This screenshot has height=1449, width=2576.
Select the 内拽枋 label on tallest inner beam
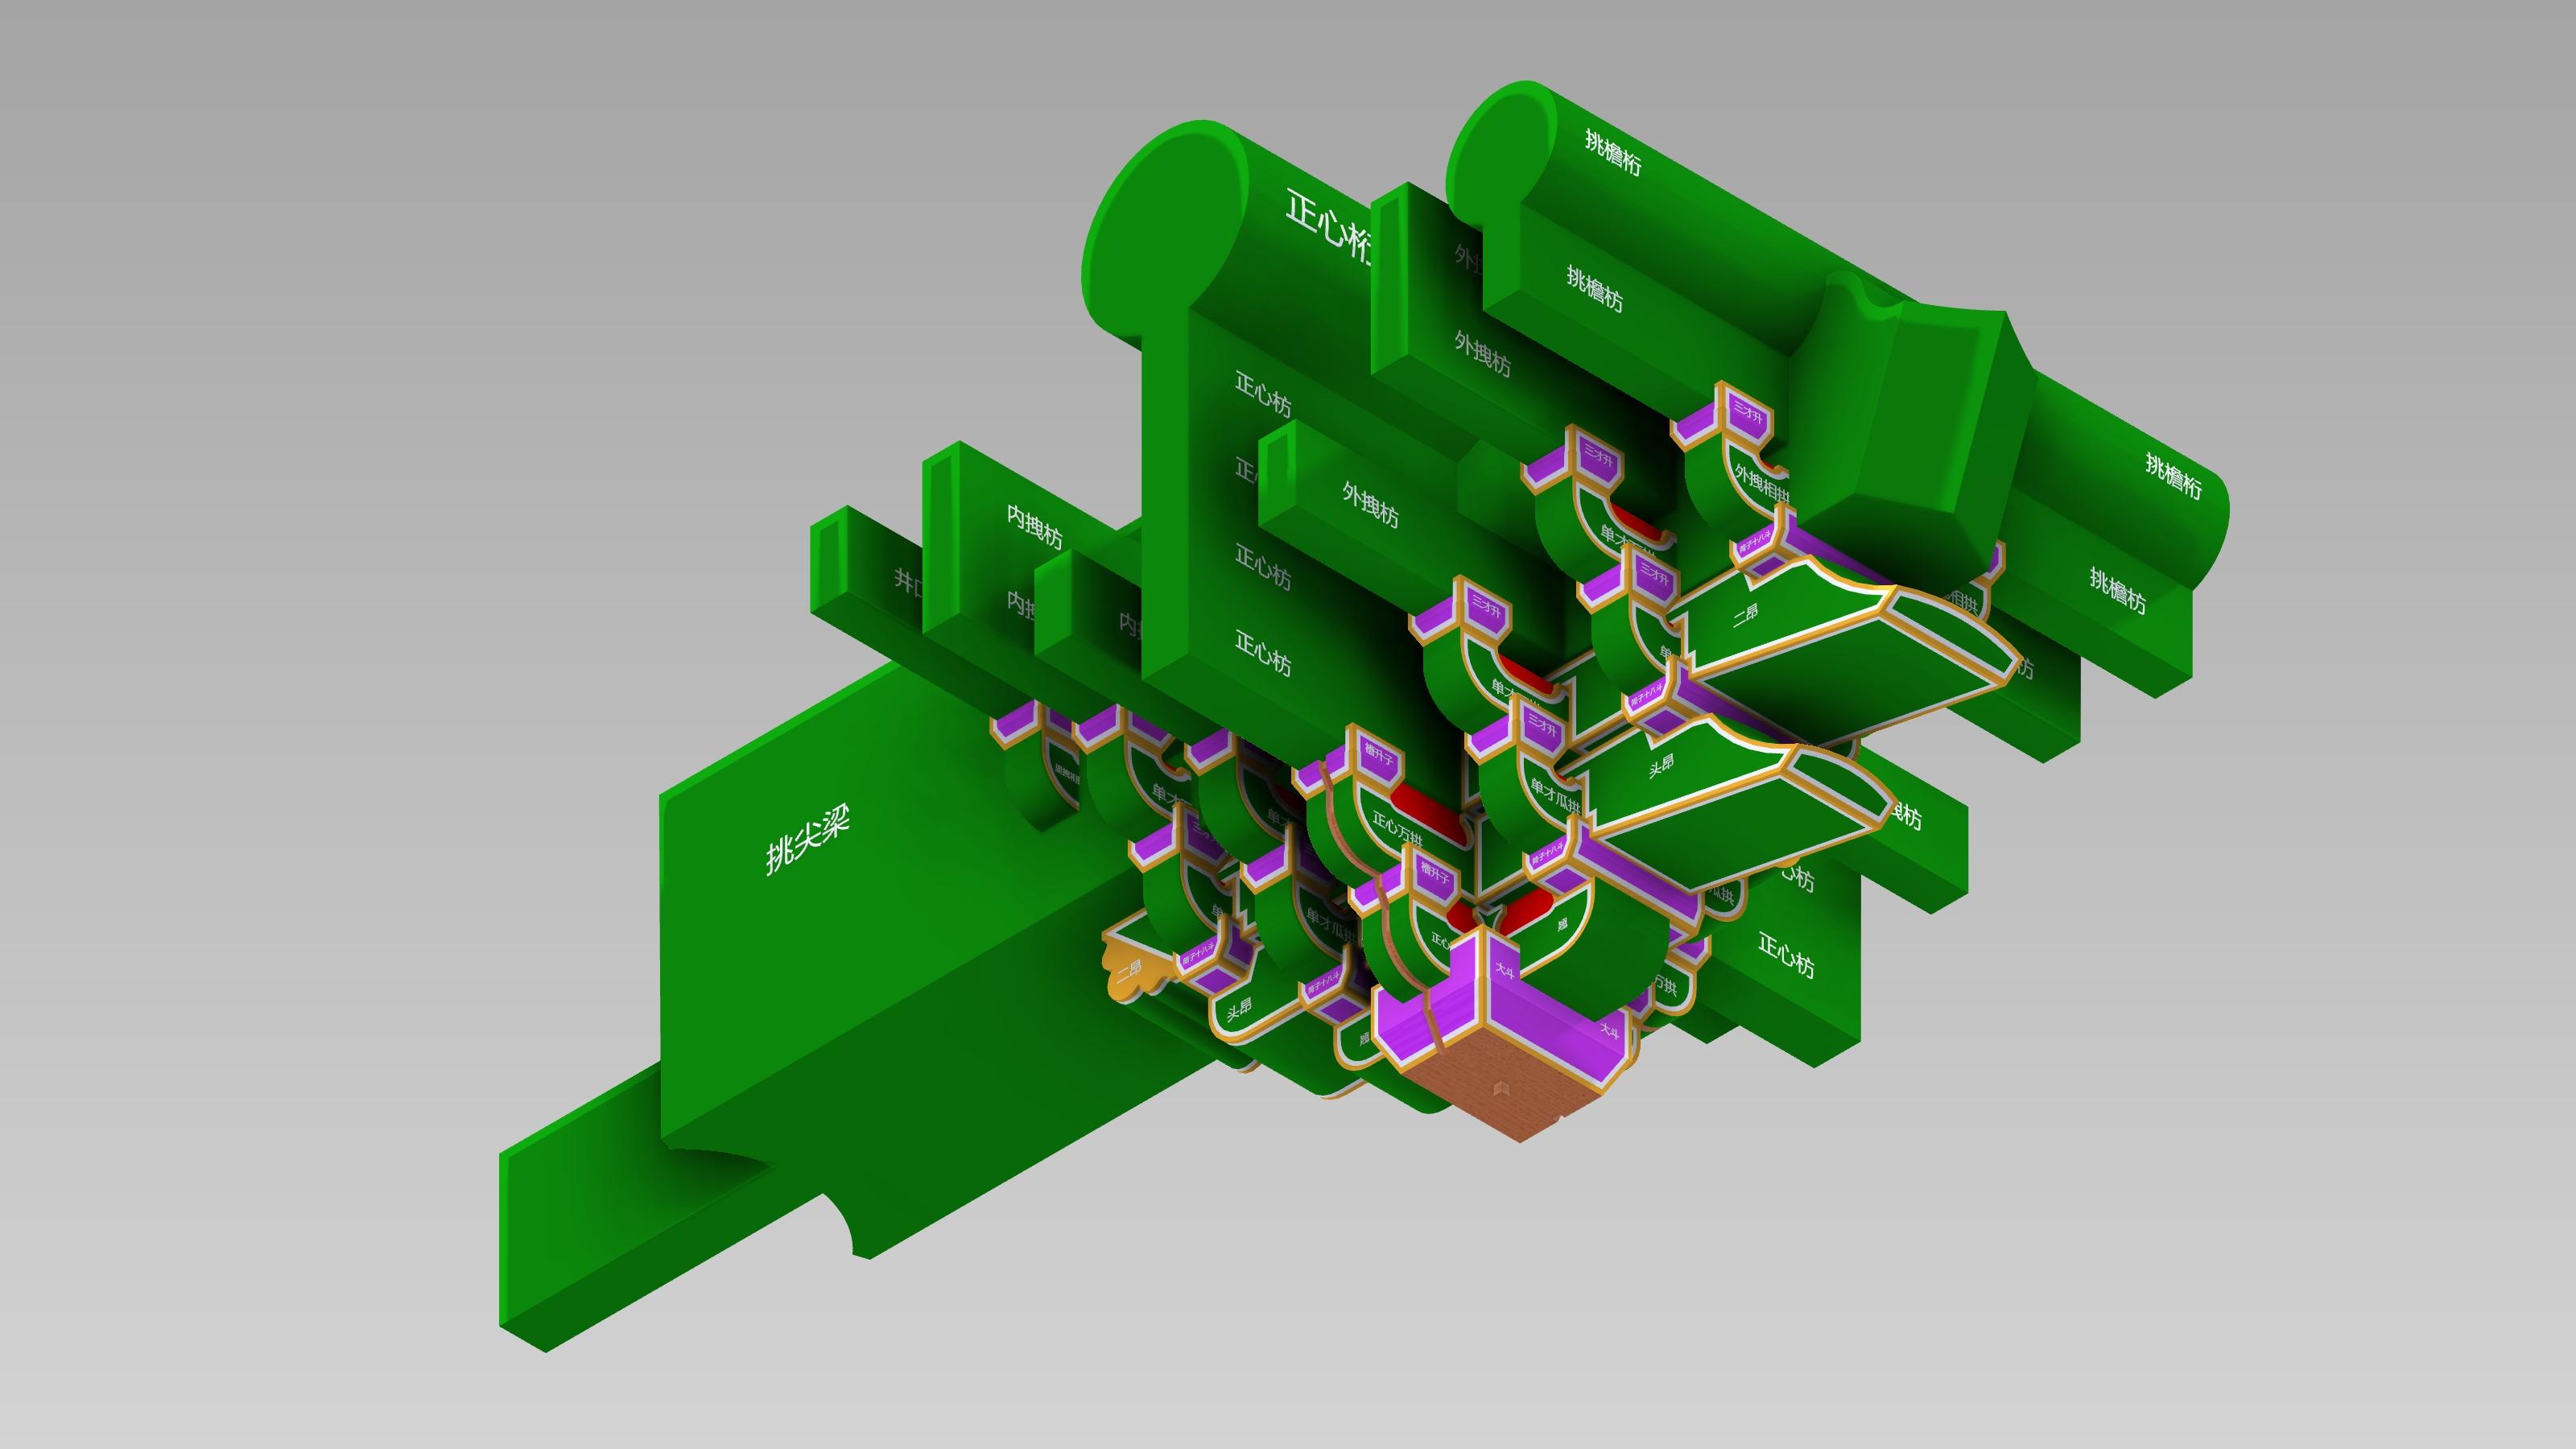pos(1034,526)
